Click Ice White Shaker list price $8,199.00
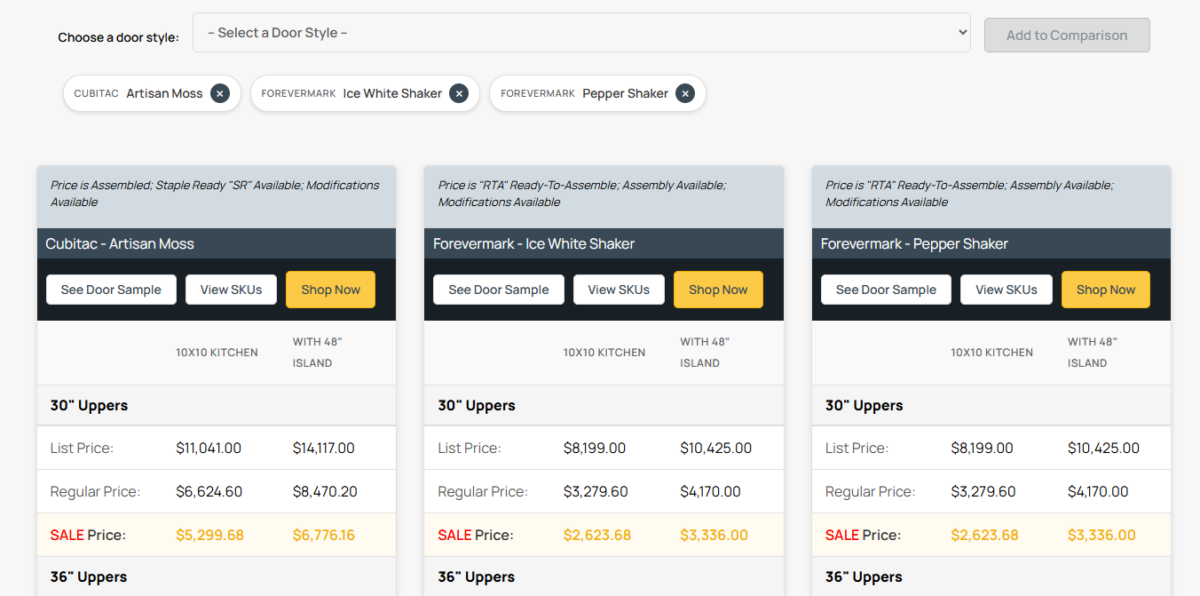Viewport: 1200px width, 596px height. pos(595,448)
